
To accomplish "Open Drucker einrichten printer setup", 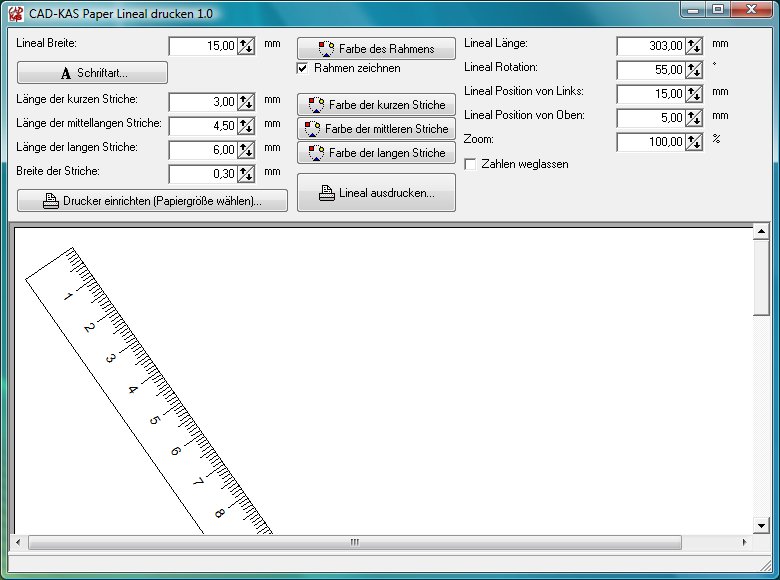I will [153, 201].
